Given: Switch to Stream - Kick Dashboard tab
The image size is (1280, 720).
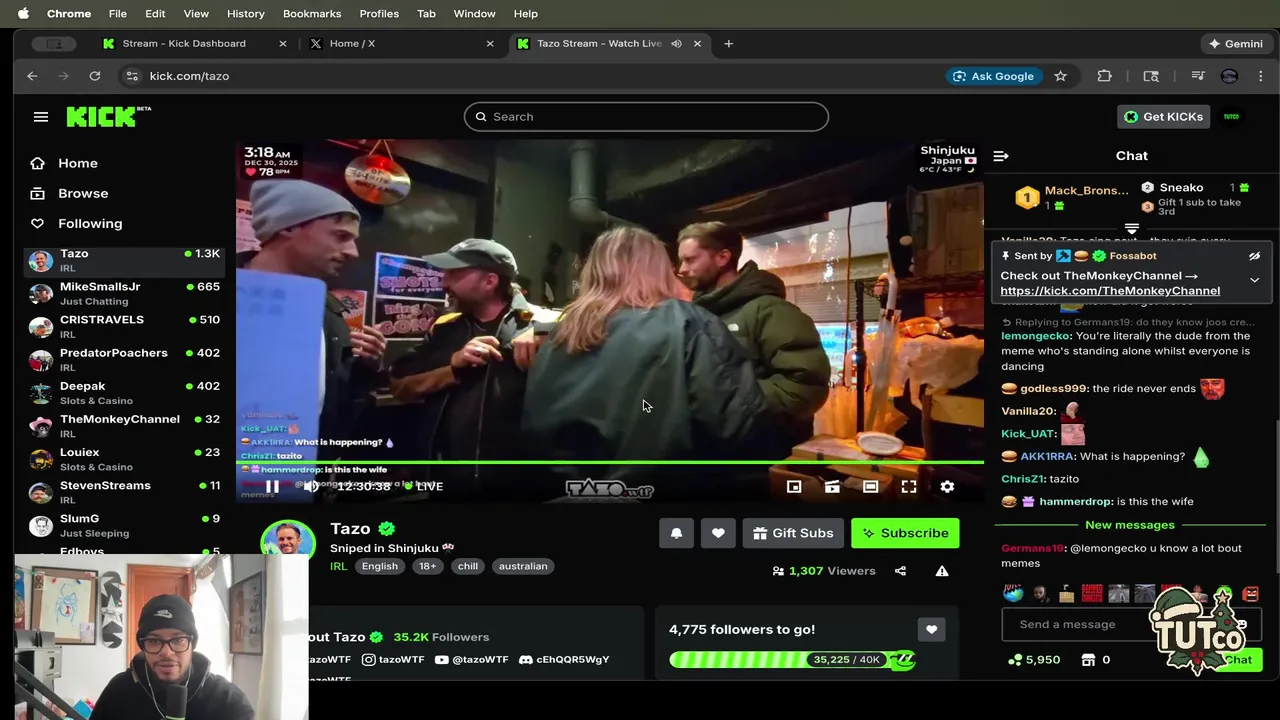Looking at the screenshot, I should [x=195, y=44].
